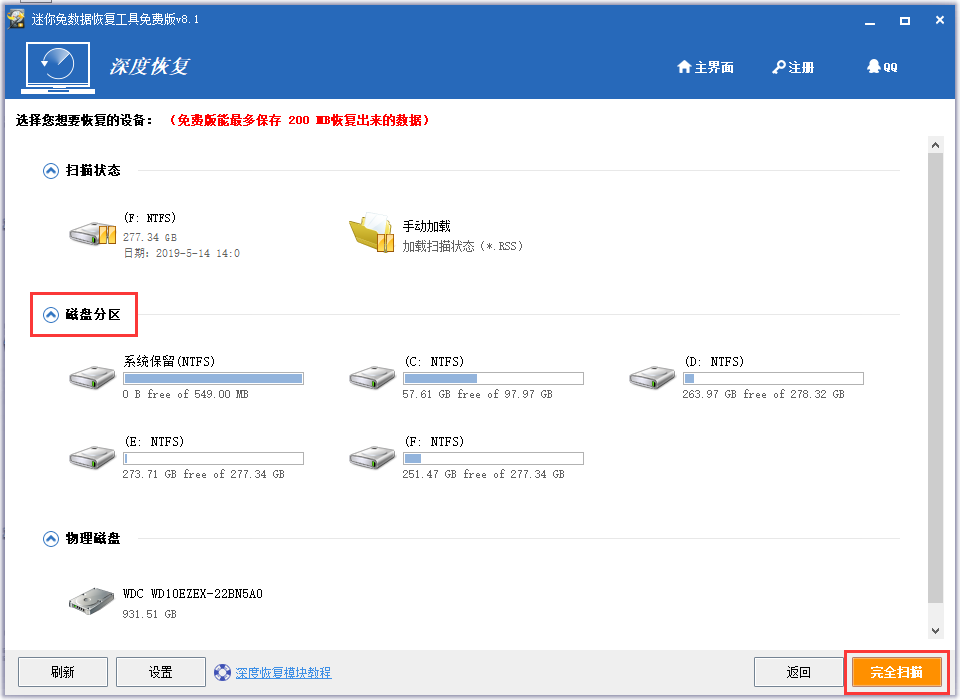Select the E: NTFS partition drive icon
This screenshot has width=960, height=700.
[92, 457]
